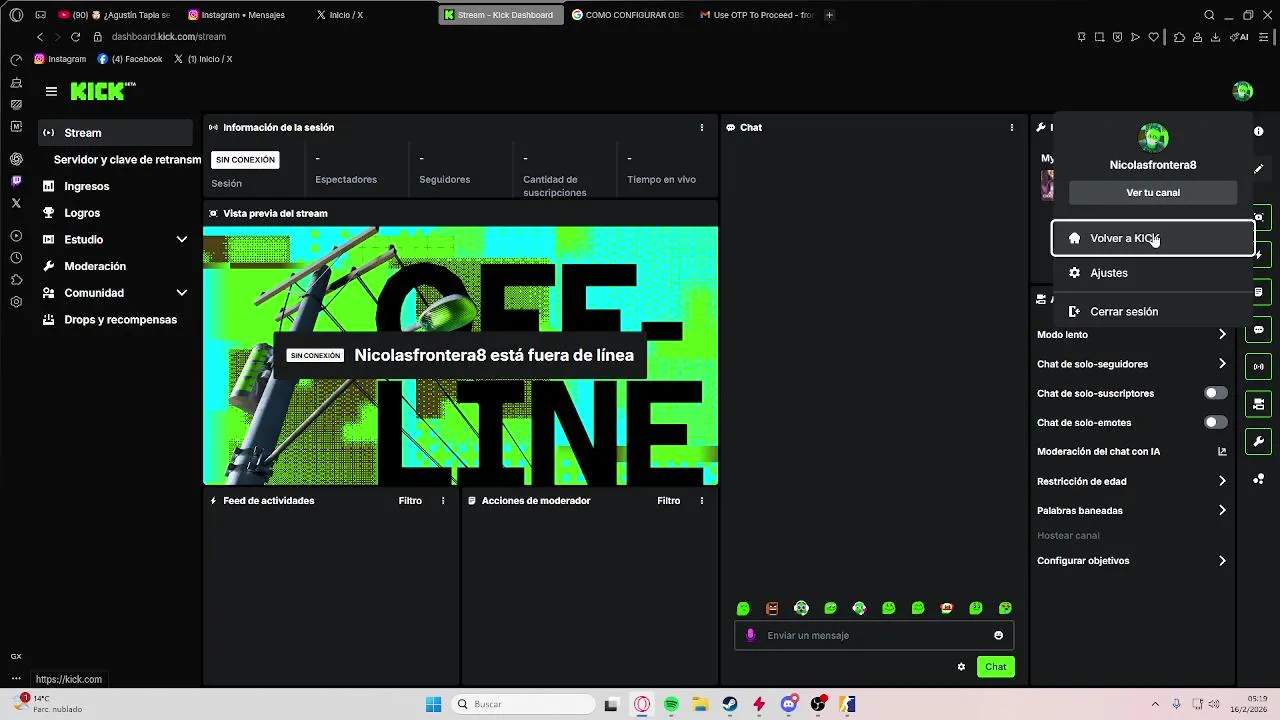Image resolution: width=1280 pixels, height=720 pixels.
Task: Open Stream in the sidebar
Action: 116,133
